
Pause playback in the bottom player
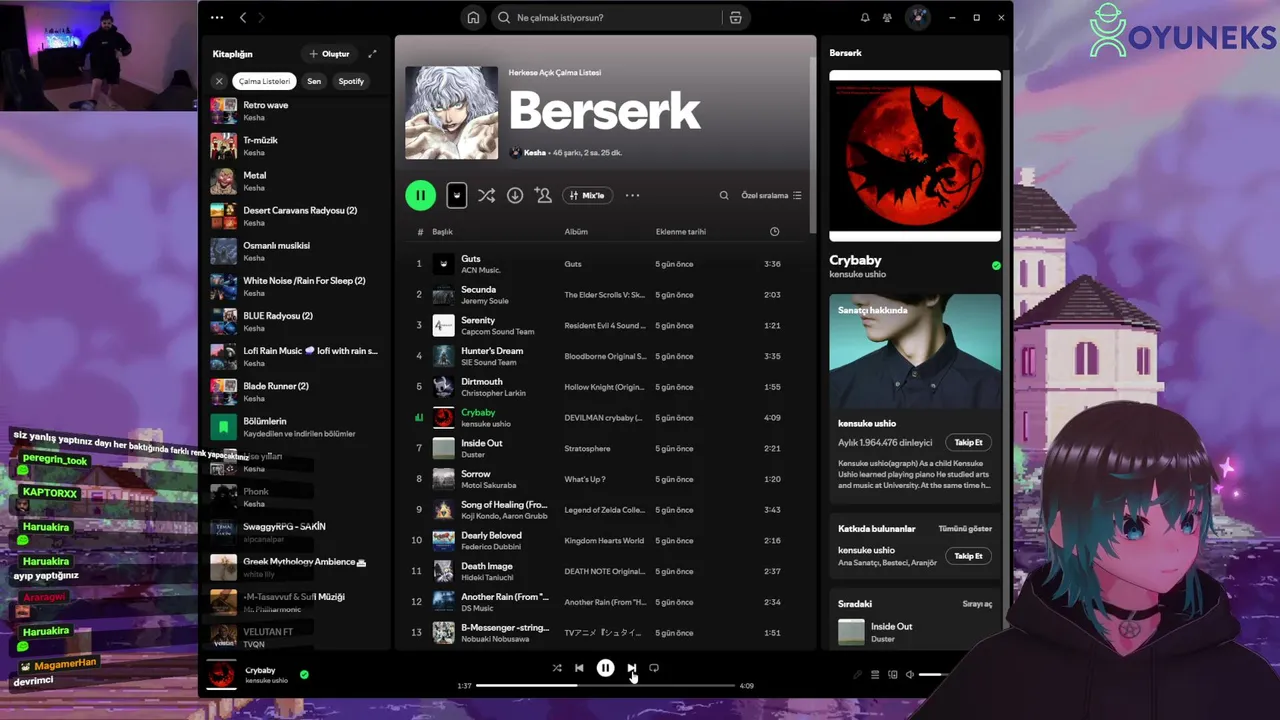click(605, 668)
